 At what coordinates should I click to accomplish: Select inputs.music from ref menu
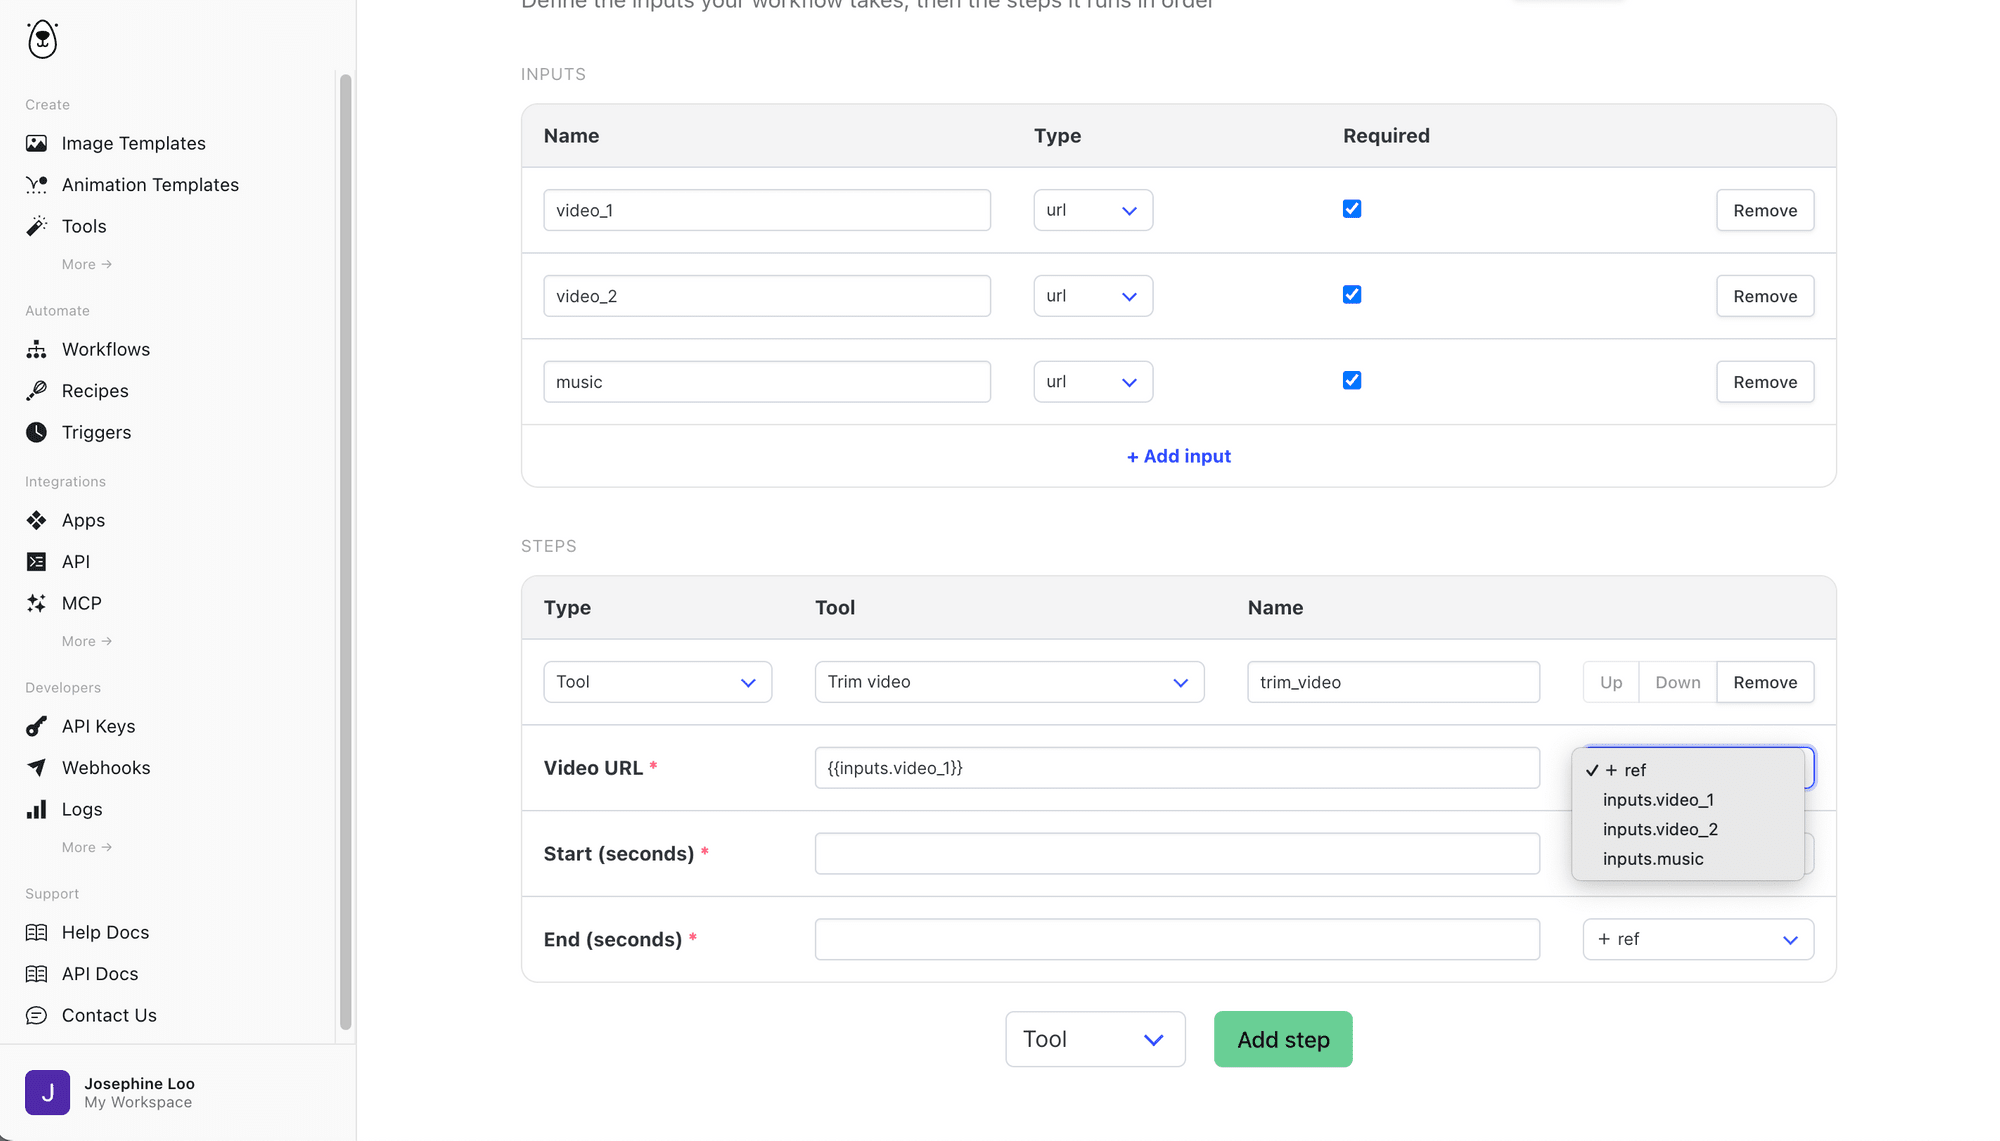(x=1687, y=859)
